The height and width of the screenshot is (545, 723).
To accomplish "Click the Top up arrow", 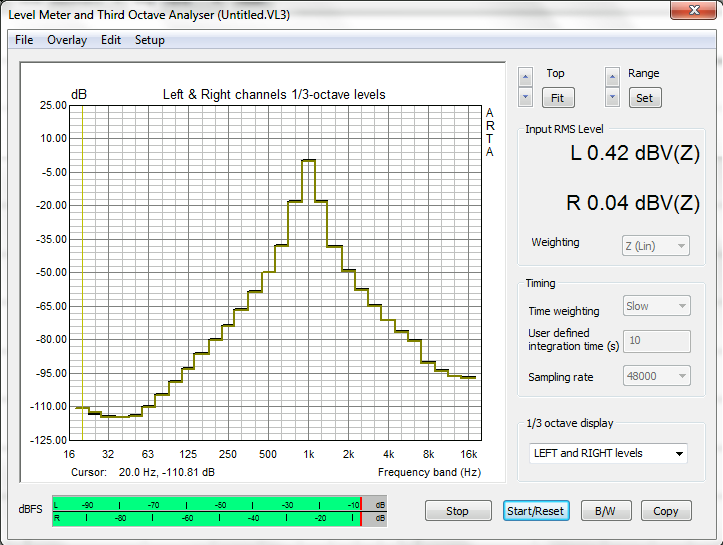I will click(x=525, y=77).
